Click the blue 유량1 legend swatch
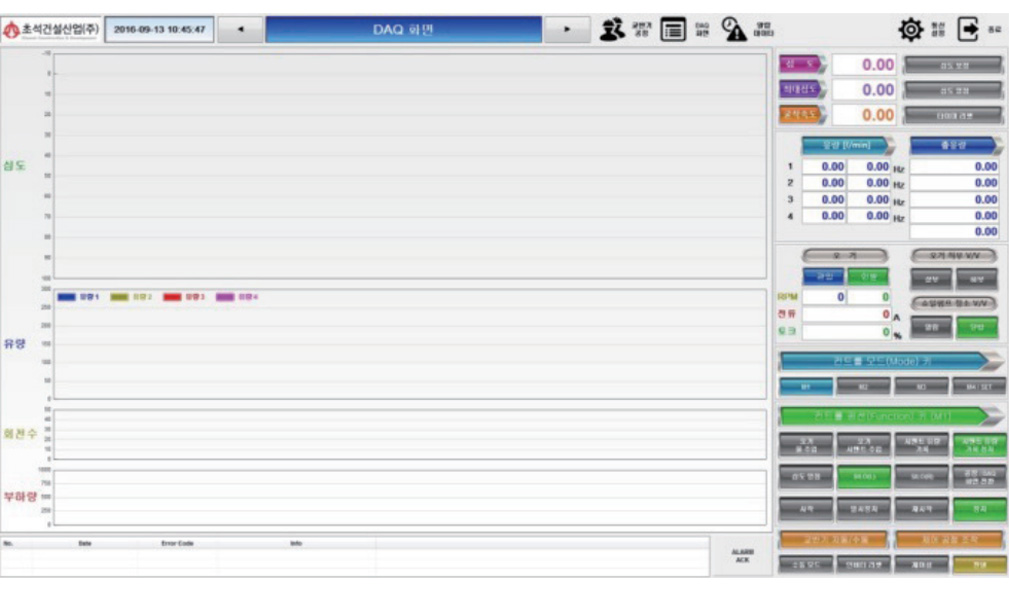This screenshot has height=590, width=1009. (67, 297)
